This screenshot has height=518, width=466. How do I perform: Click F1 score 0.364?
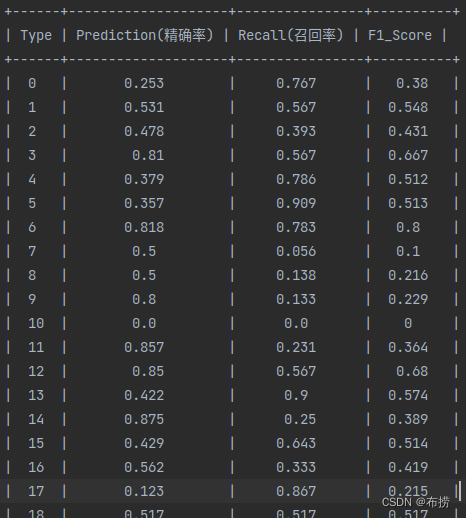pyautogui.click(x=408, y=347)
